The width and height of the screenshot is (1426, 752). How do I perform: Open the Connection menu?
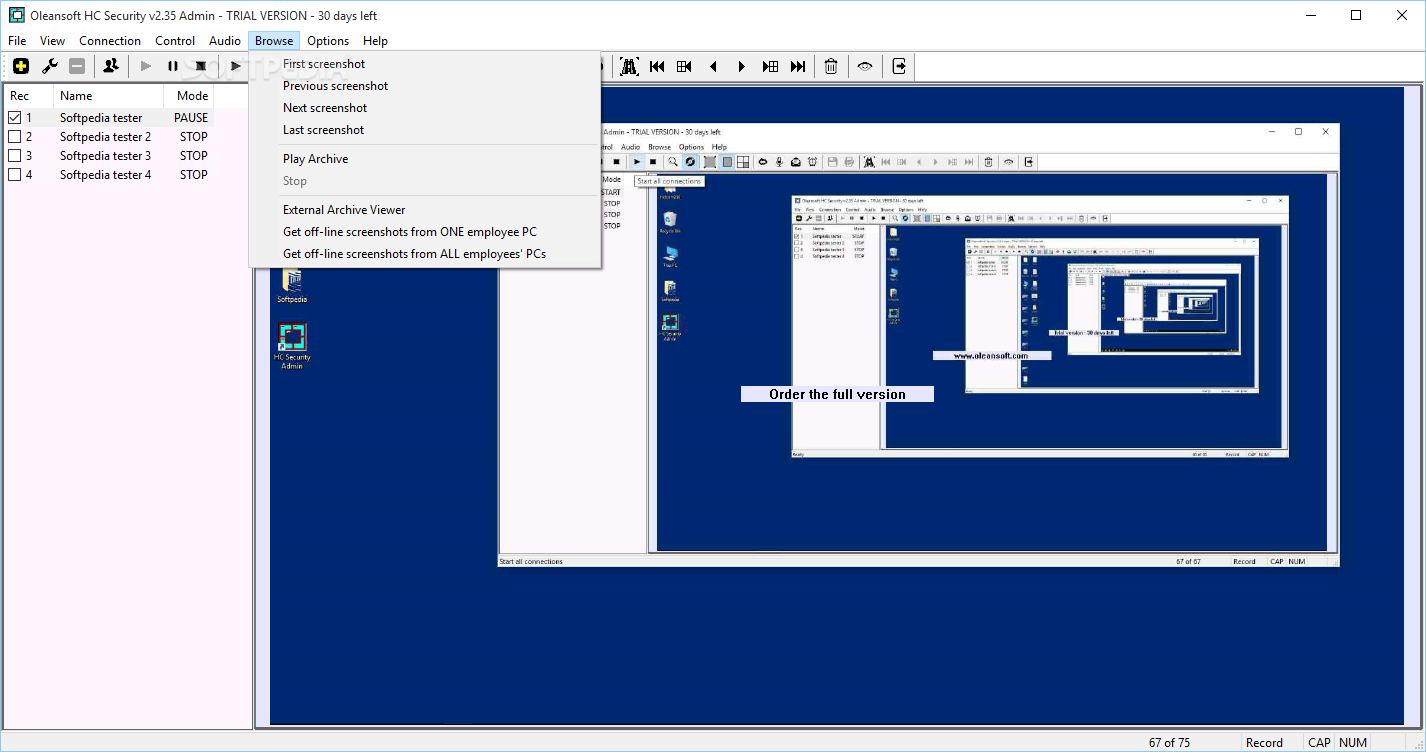[110, 41]
